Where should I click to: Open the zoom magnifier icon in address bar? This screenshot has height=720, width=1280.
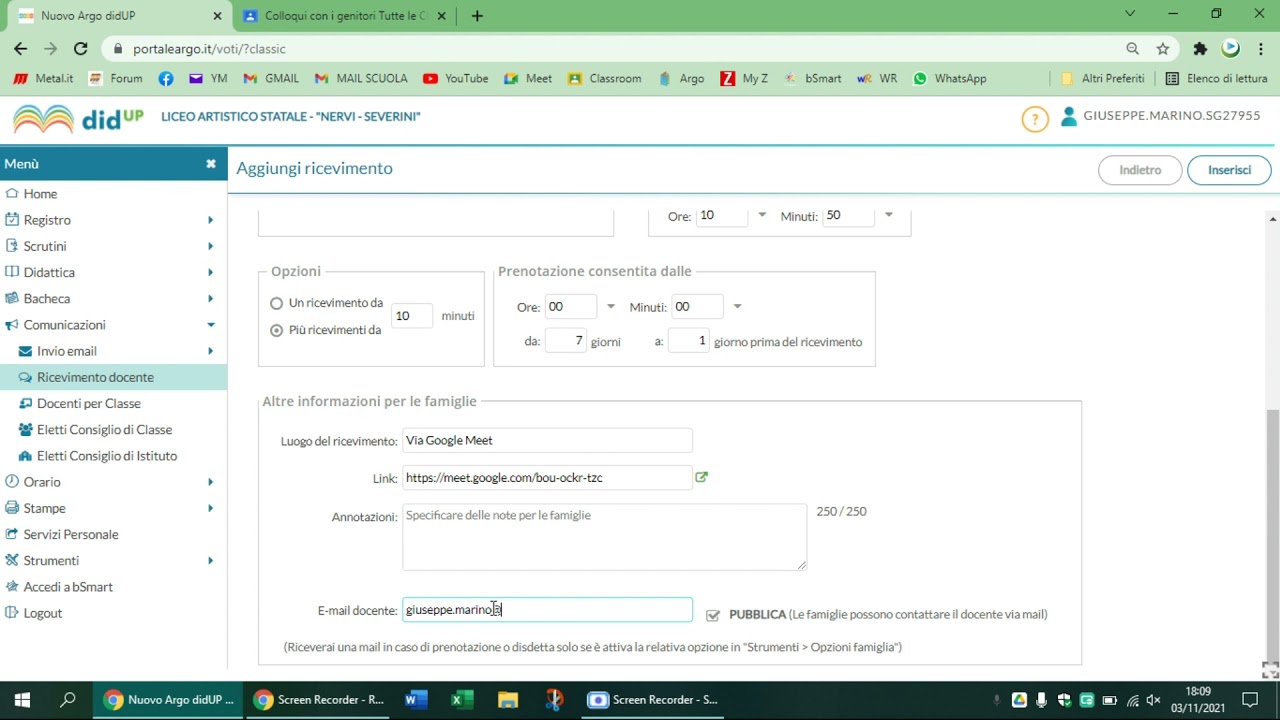tap(1132, 48)
